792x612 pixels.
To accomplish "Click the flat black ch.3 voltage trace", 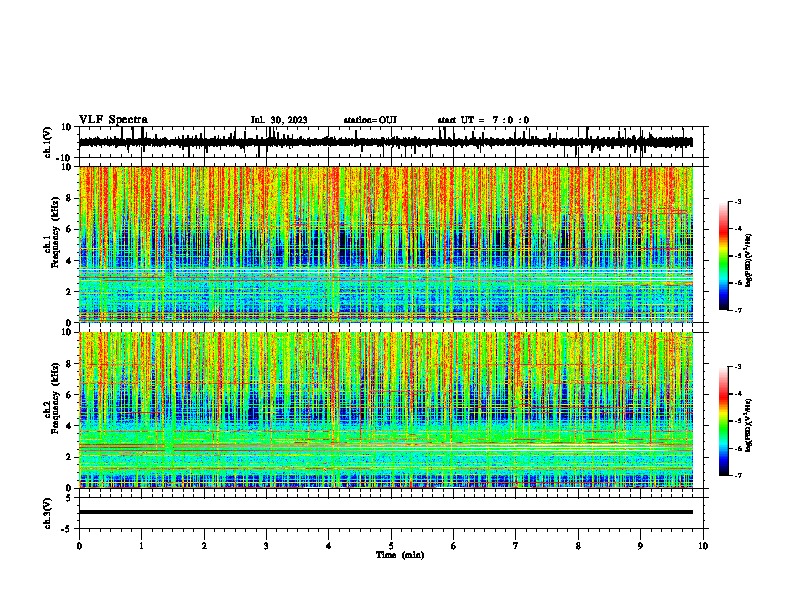I will pos(385,512).
